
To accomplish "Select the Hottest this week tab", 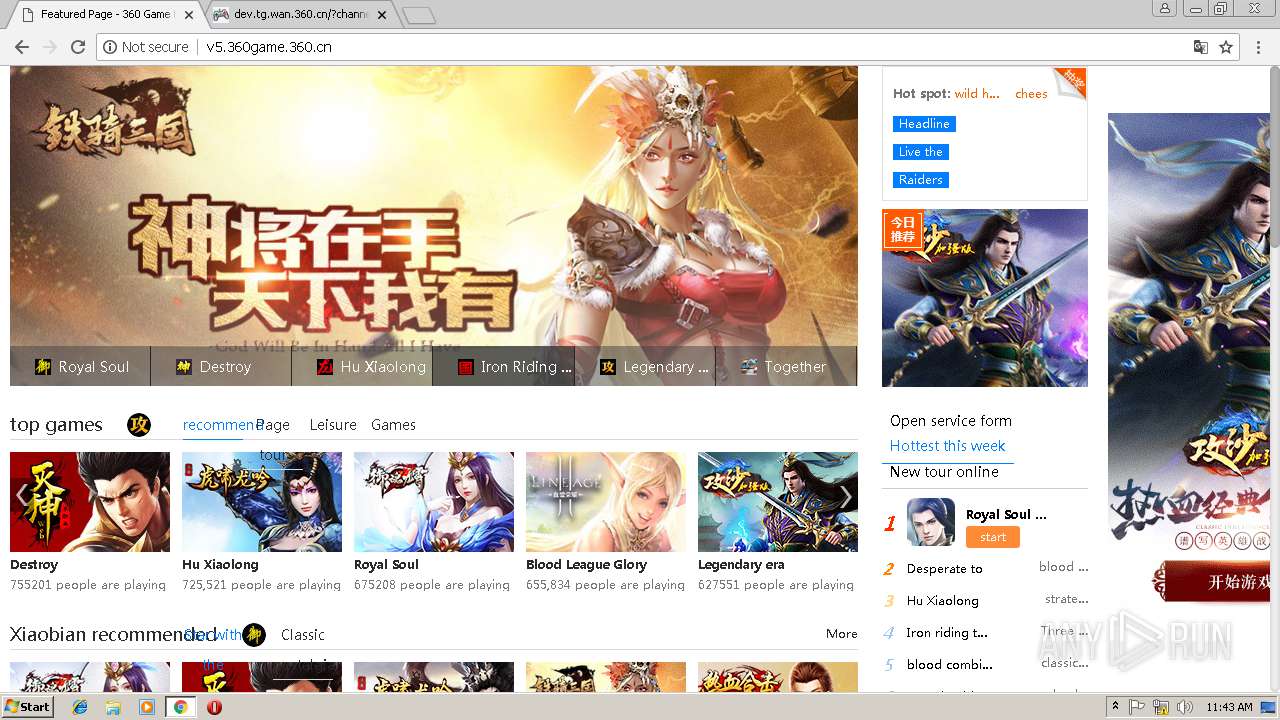I will (x=948, y=446).
